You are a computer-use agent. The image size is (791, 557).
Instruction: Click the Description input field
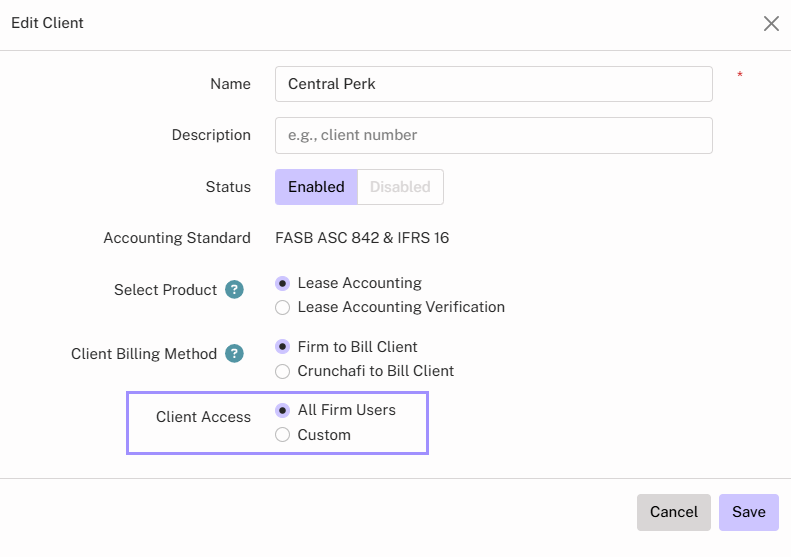[493, 135]
